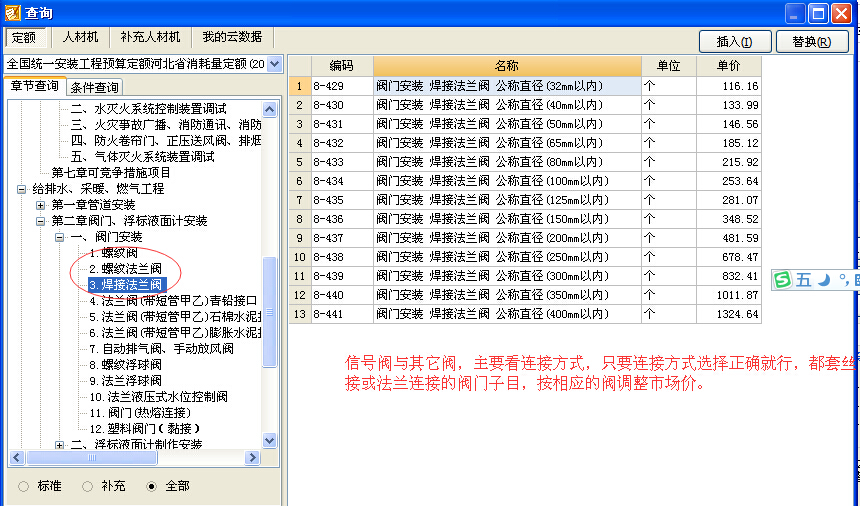Screen dimensions: 860x506
Task: Open the 我的云数据 tab
Action: coord(233,37)
